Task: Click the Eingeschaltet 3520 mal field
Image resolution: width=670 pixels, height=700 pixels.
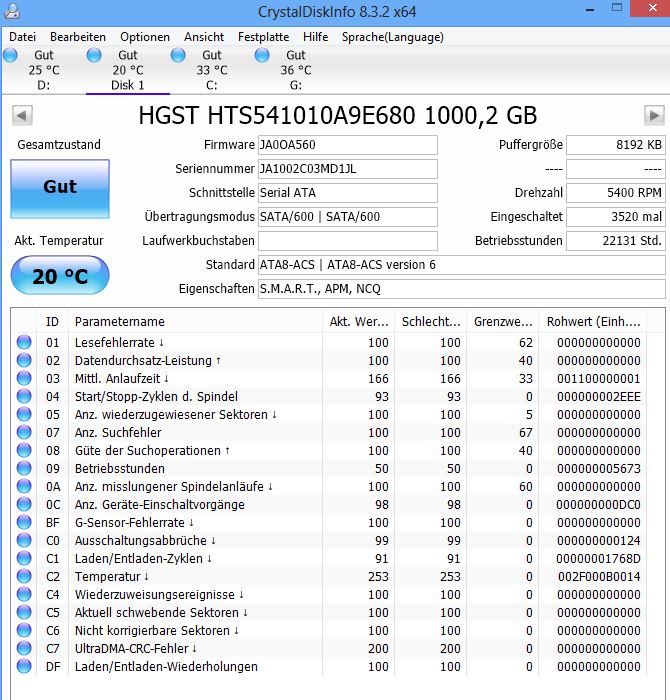Action: pos(616,217)
